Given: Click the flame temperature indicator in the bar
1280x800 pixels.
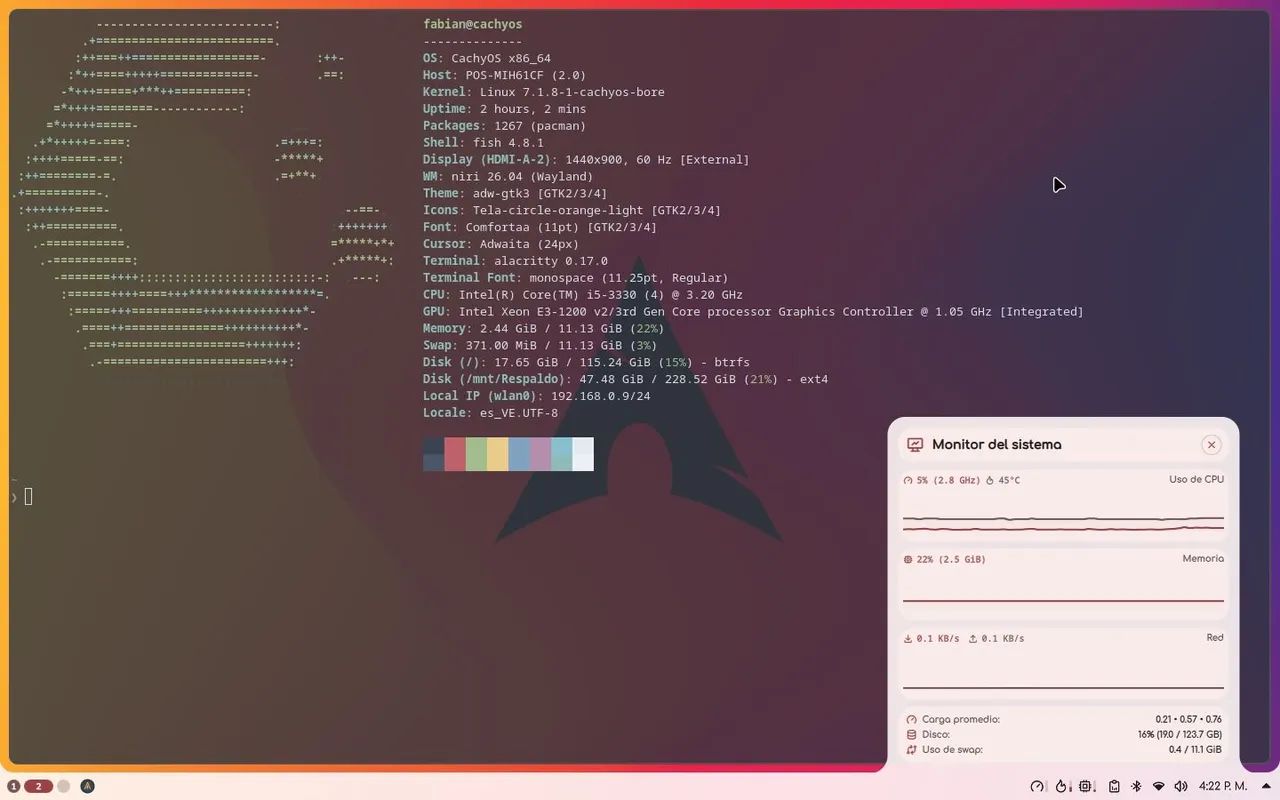Looking at the screenshot, I should (1062, 786).
